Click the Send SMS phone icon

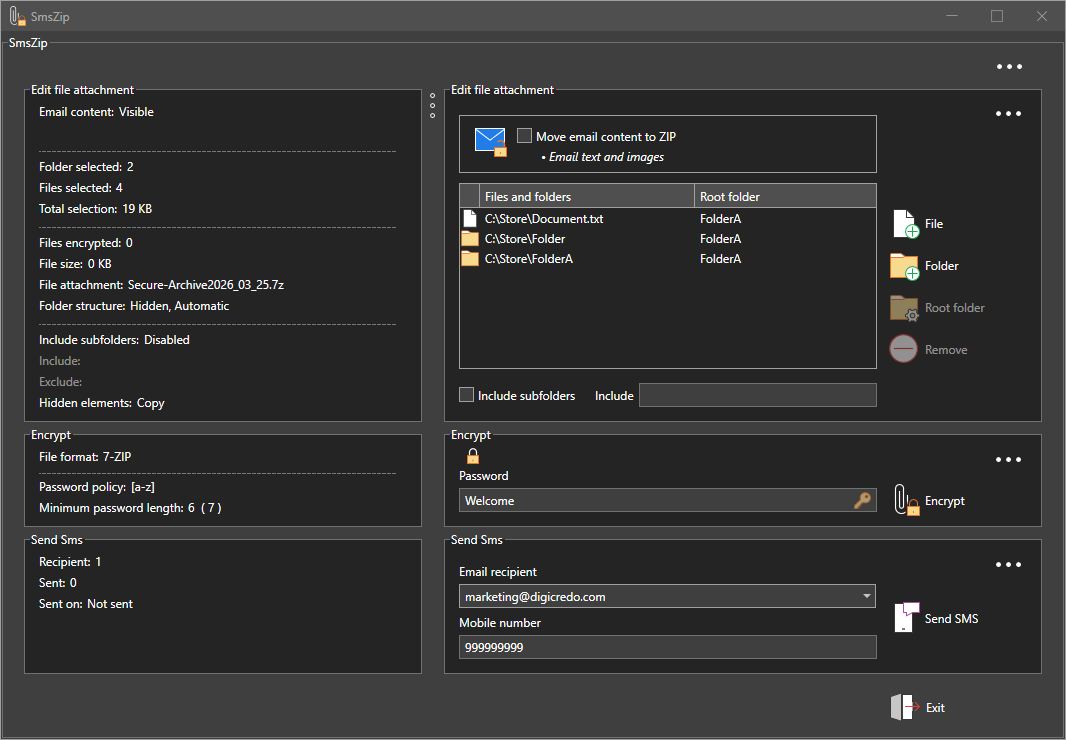pyautogui.click(x=905, y=618)
